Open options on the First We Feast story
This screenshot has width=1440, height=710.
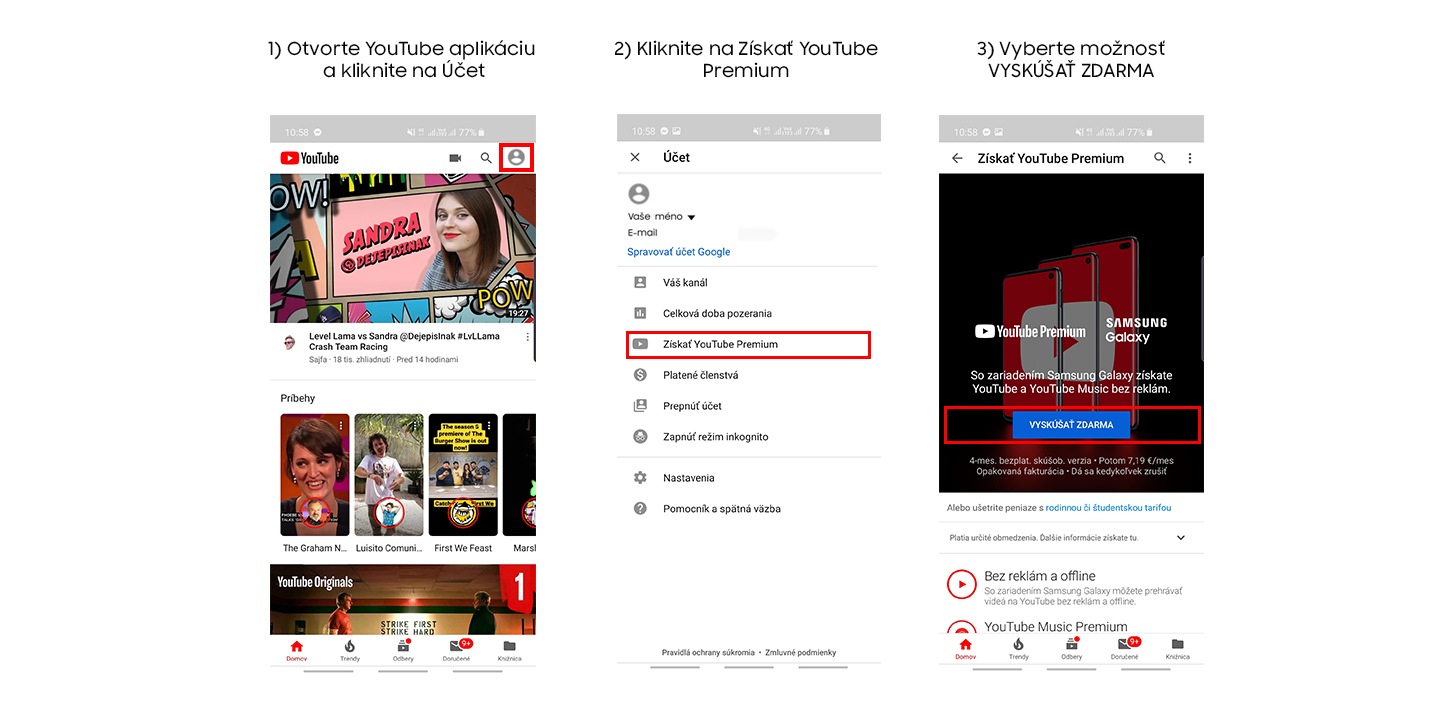(489, 425)
